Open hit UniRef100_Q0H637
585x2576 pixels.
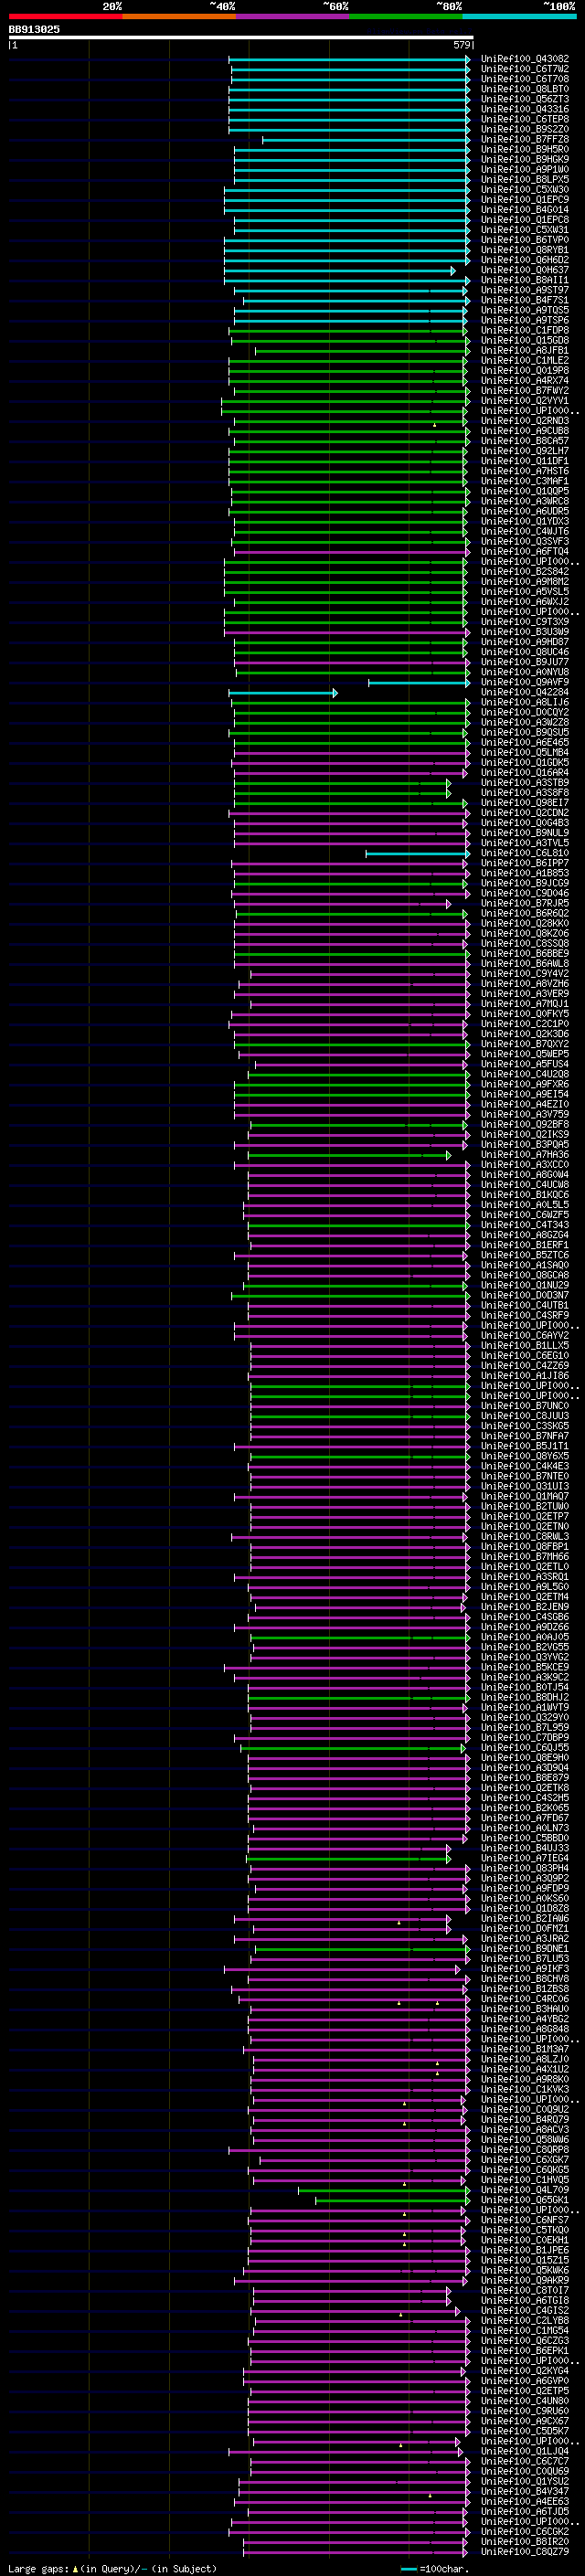point(525,270)
